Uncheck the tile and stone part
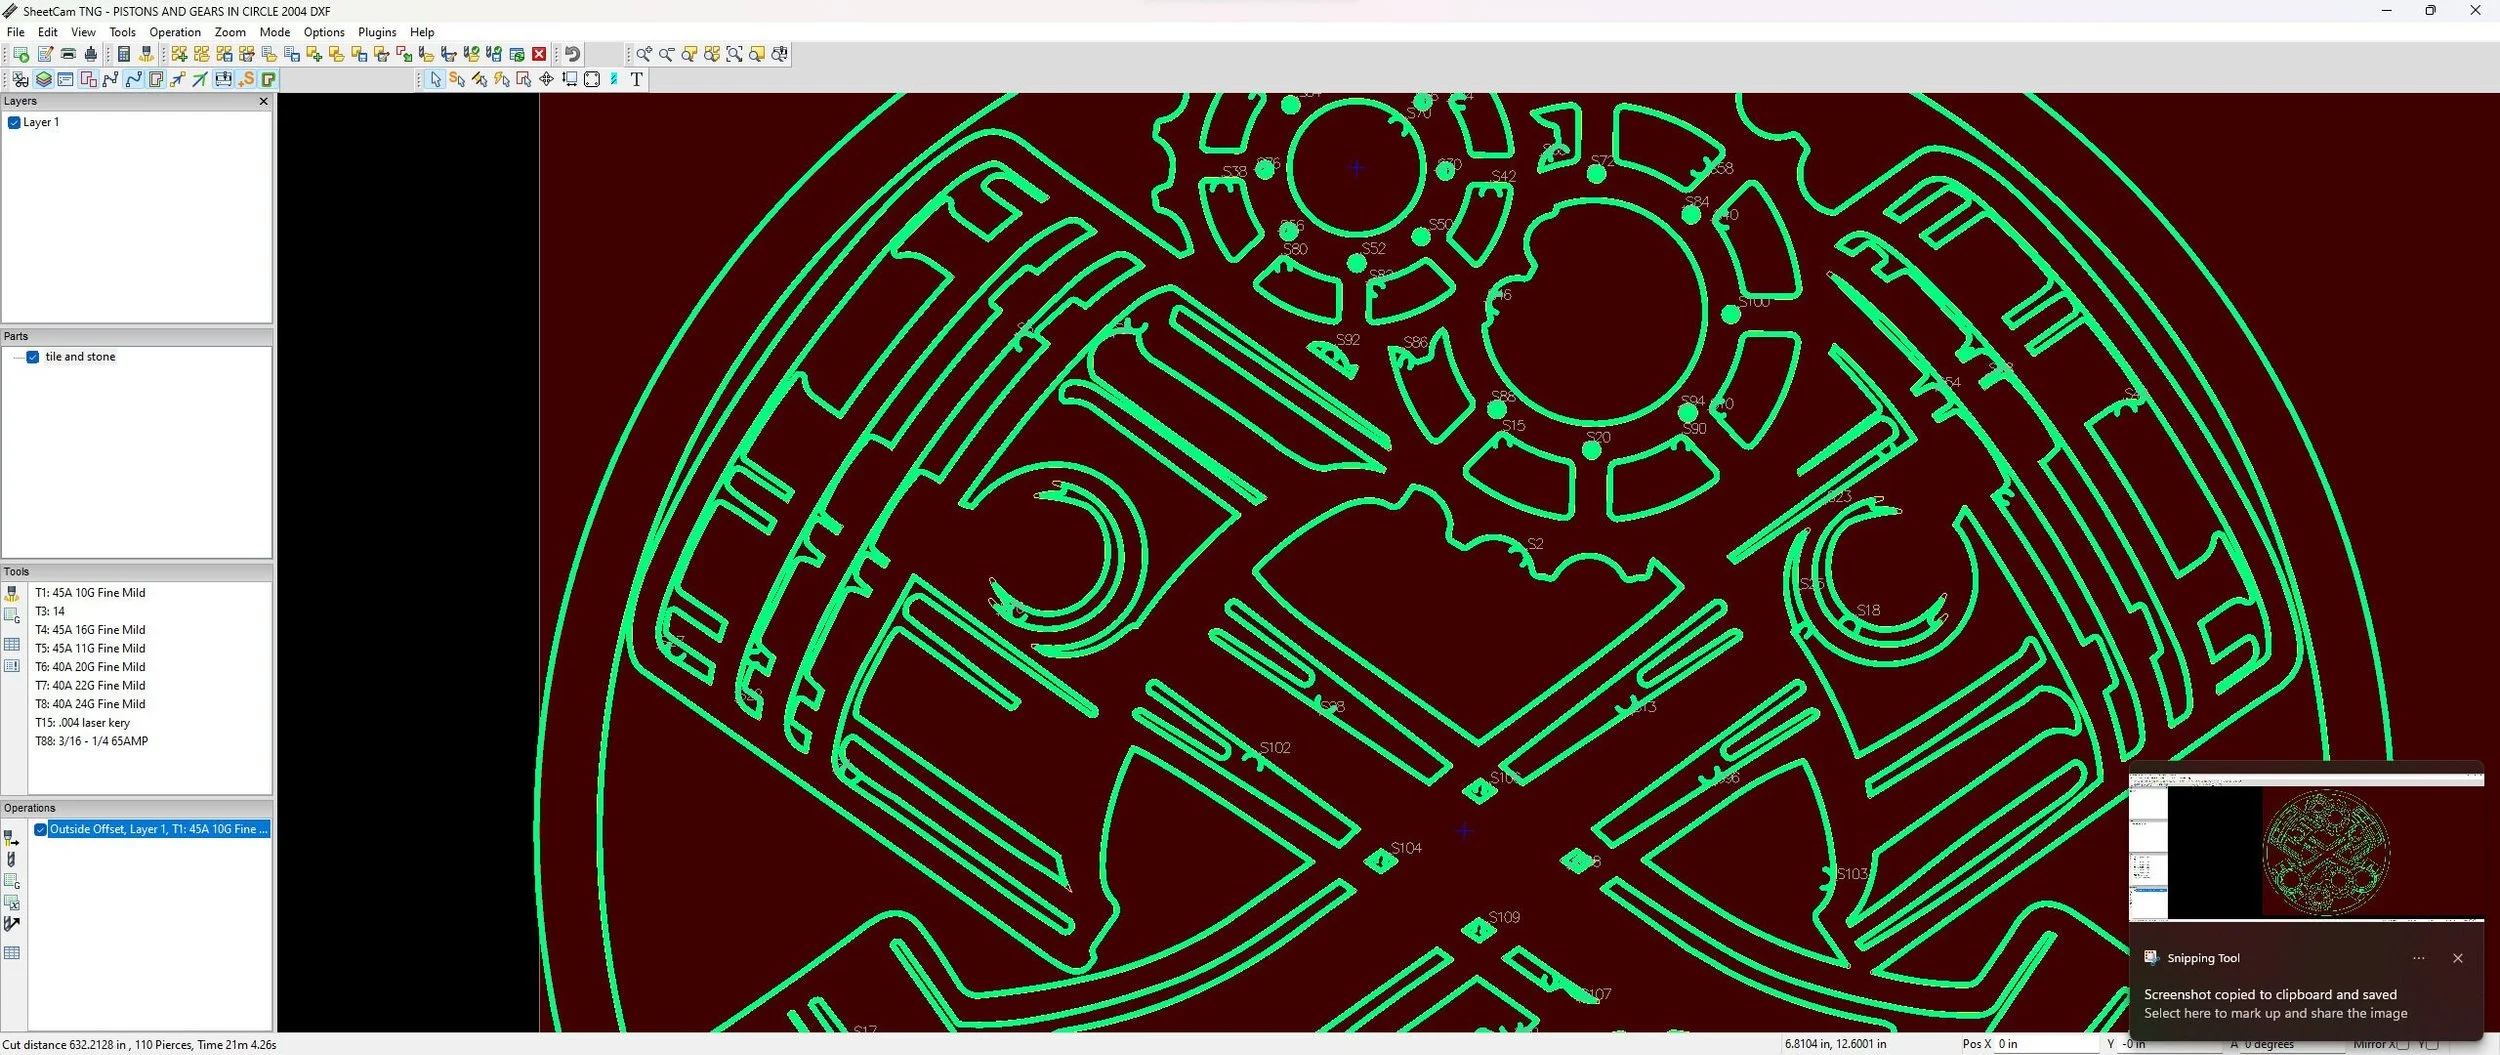Screen dimensions: 2500x1055 coord(33,357)
